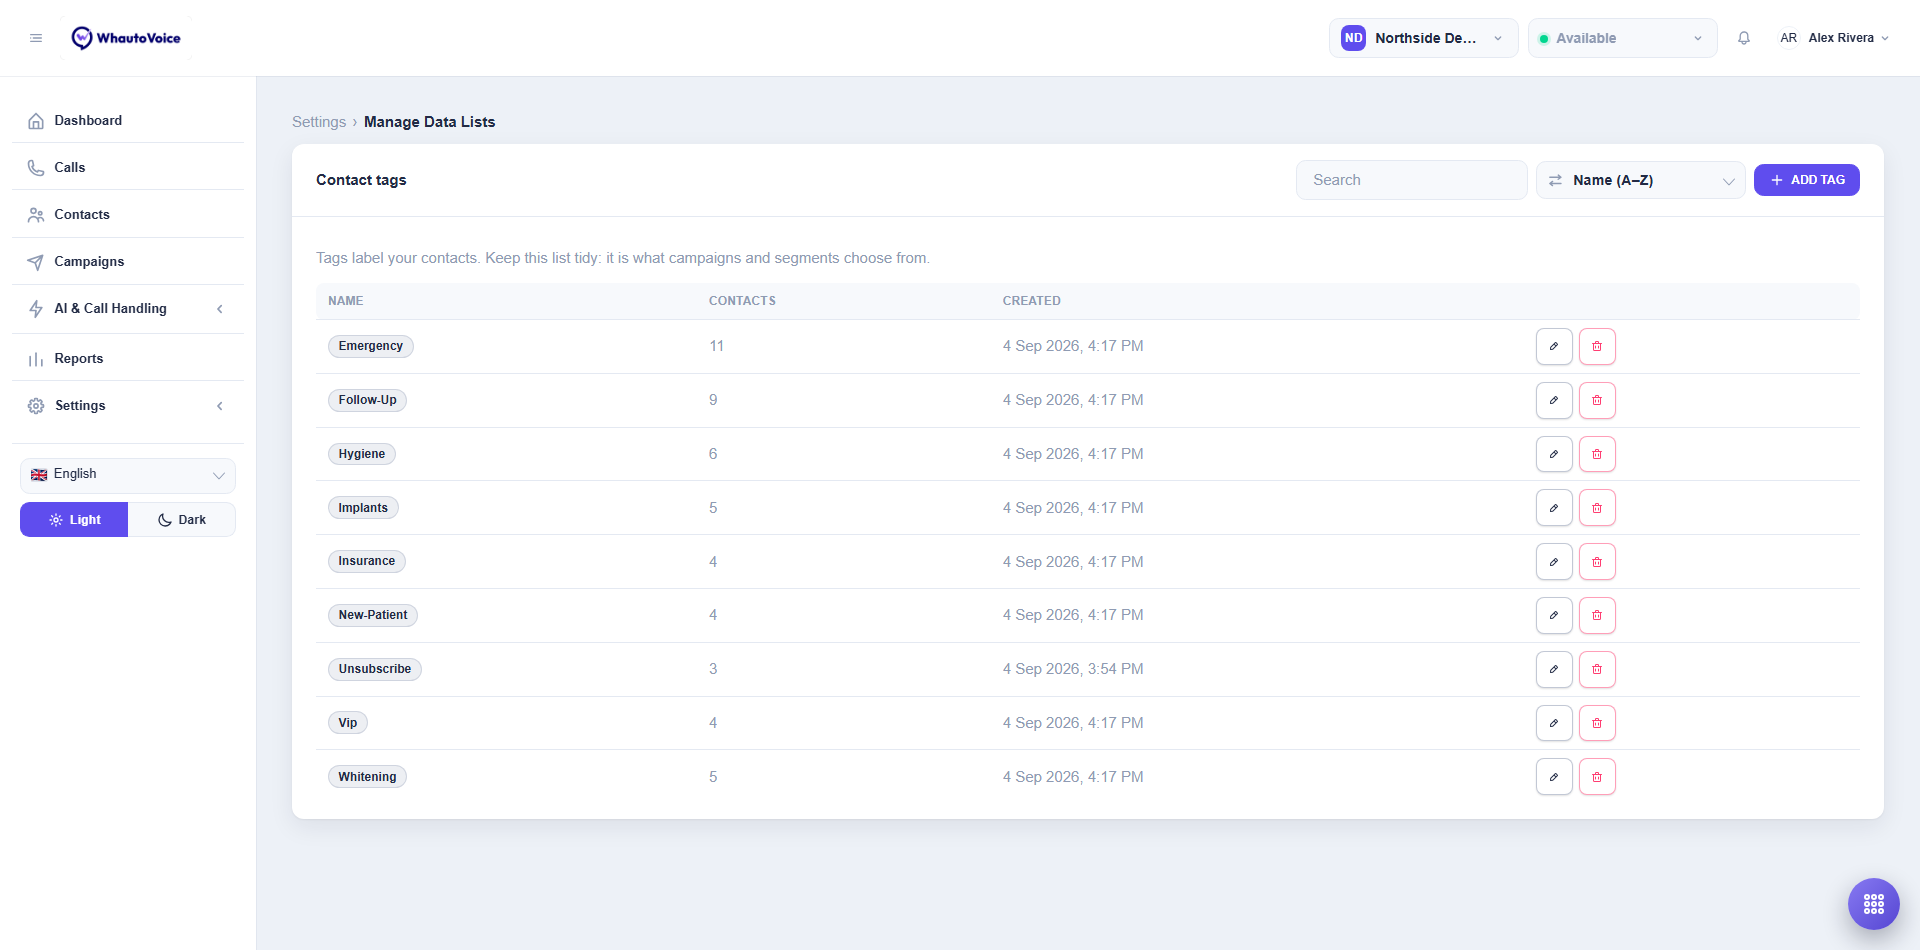
Task: Click the Emergency tag chip
Action: coord(370,346)
